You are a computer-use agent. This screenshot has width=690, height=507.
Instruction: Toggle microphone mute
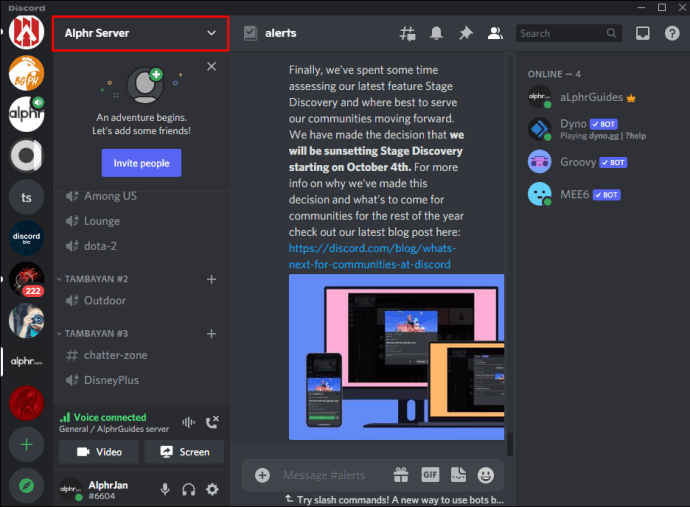click(165, 489)
